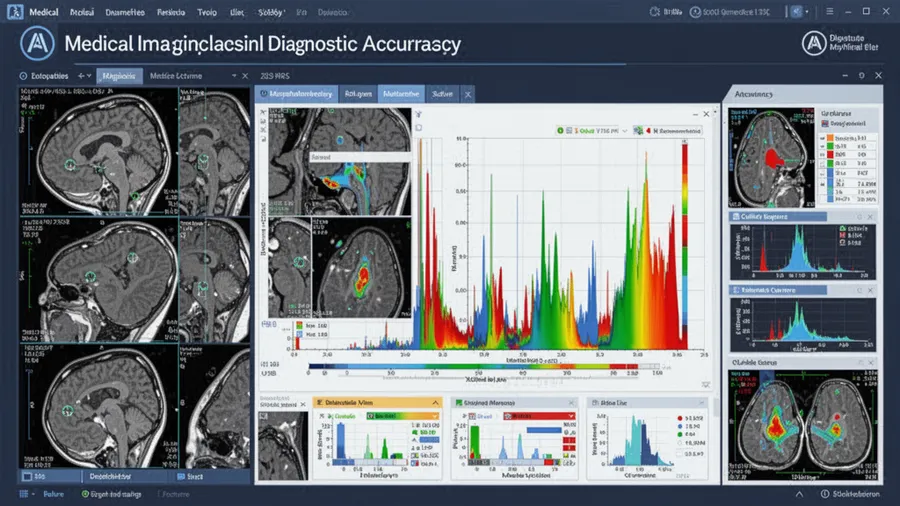This screenshot has height=506, width=900.
Task: Click the filter icon above the chart
Action: (418, 114)
